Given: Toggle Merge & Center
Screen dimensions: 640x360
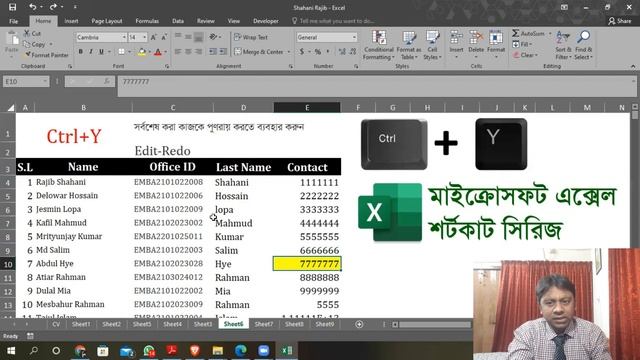Looking at the screenshot, I should coord(259,52).
